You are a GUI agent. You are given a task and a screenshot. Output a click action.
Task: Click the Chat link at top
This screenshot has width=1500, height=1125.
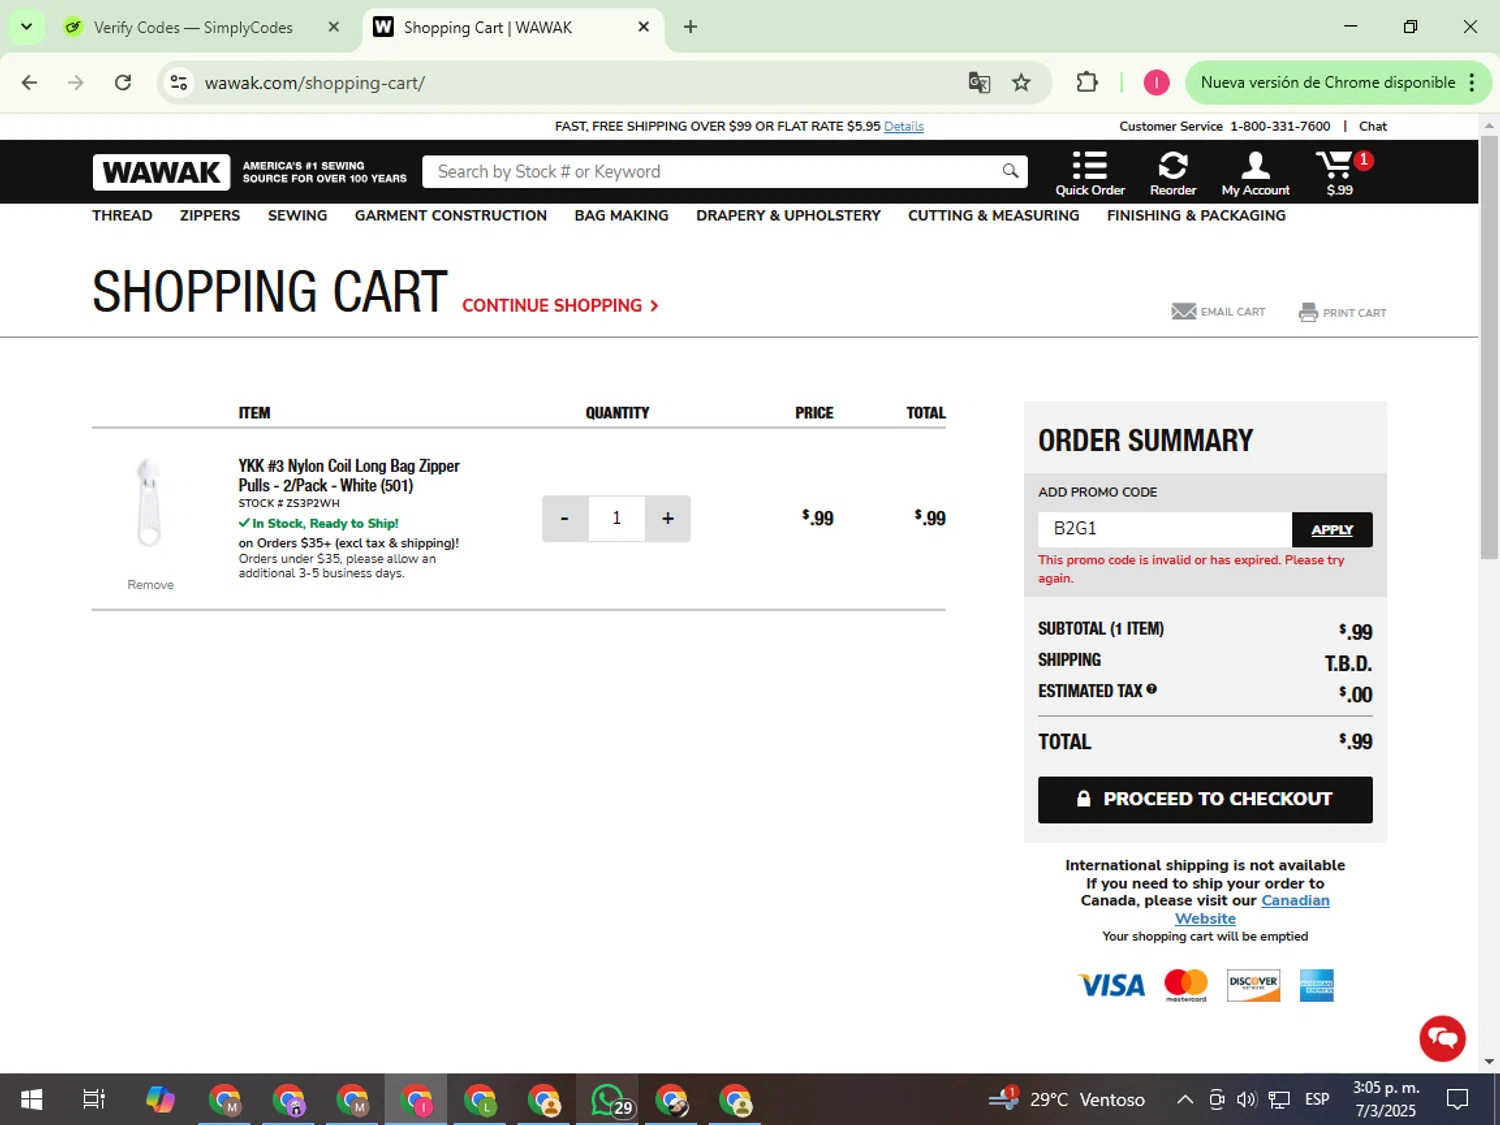pos(1372,126)
